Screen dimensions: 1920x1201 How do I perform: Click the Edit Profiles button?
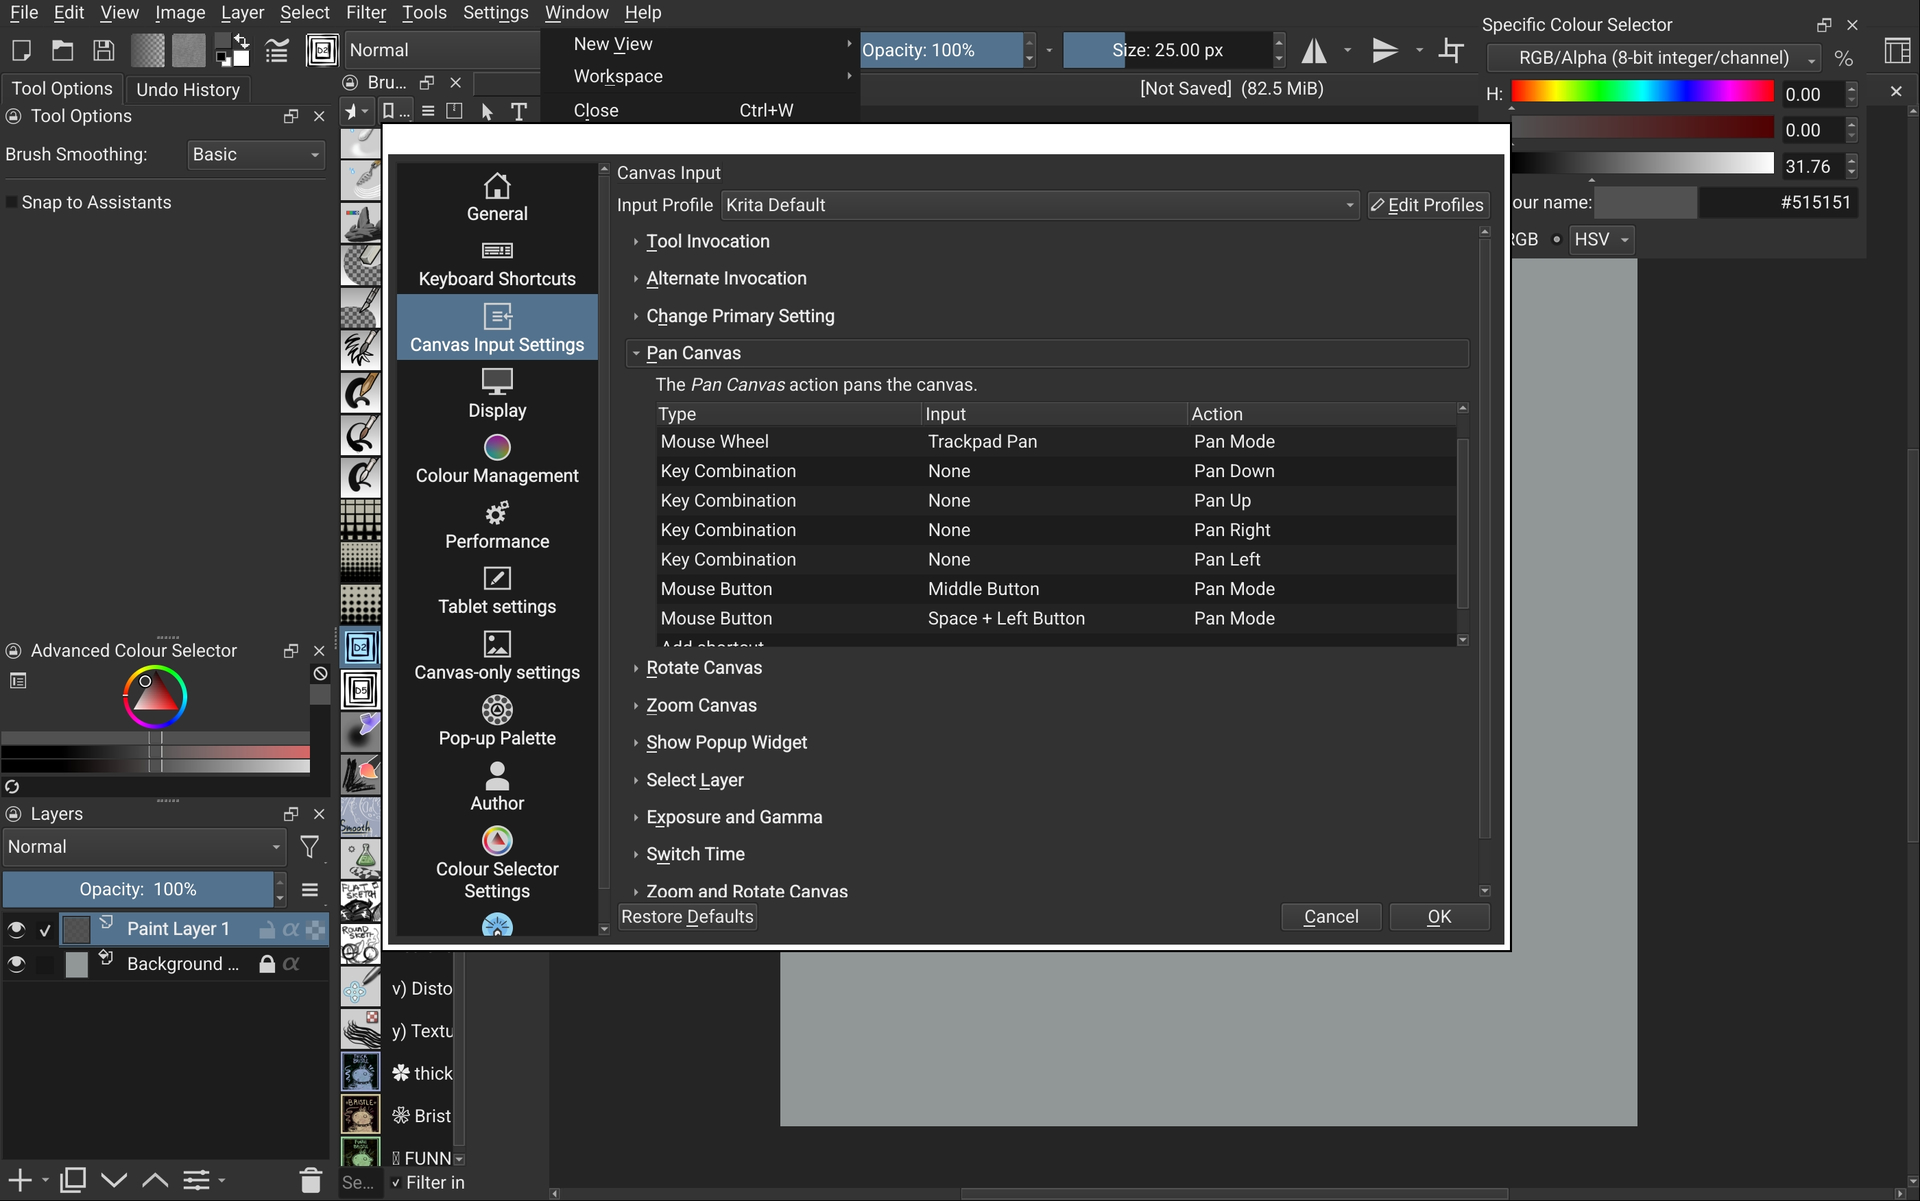click(x=1427, y=205)
